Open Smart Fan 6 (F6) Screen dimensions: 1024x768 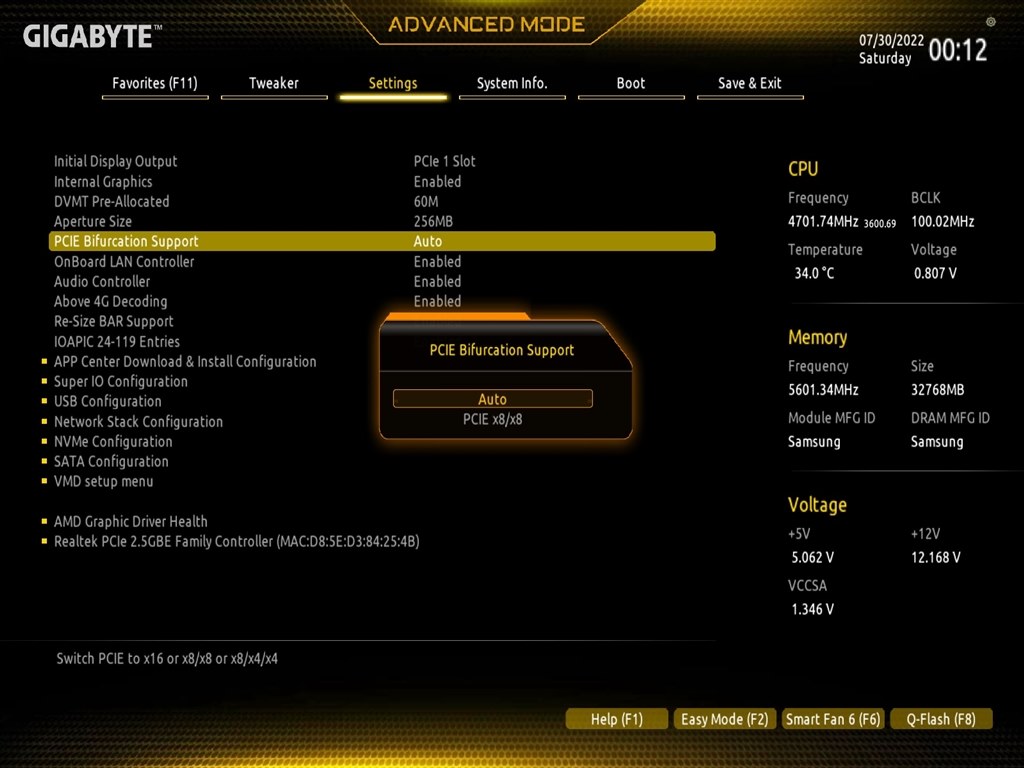pyautogui.click(x=833, y=719)
